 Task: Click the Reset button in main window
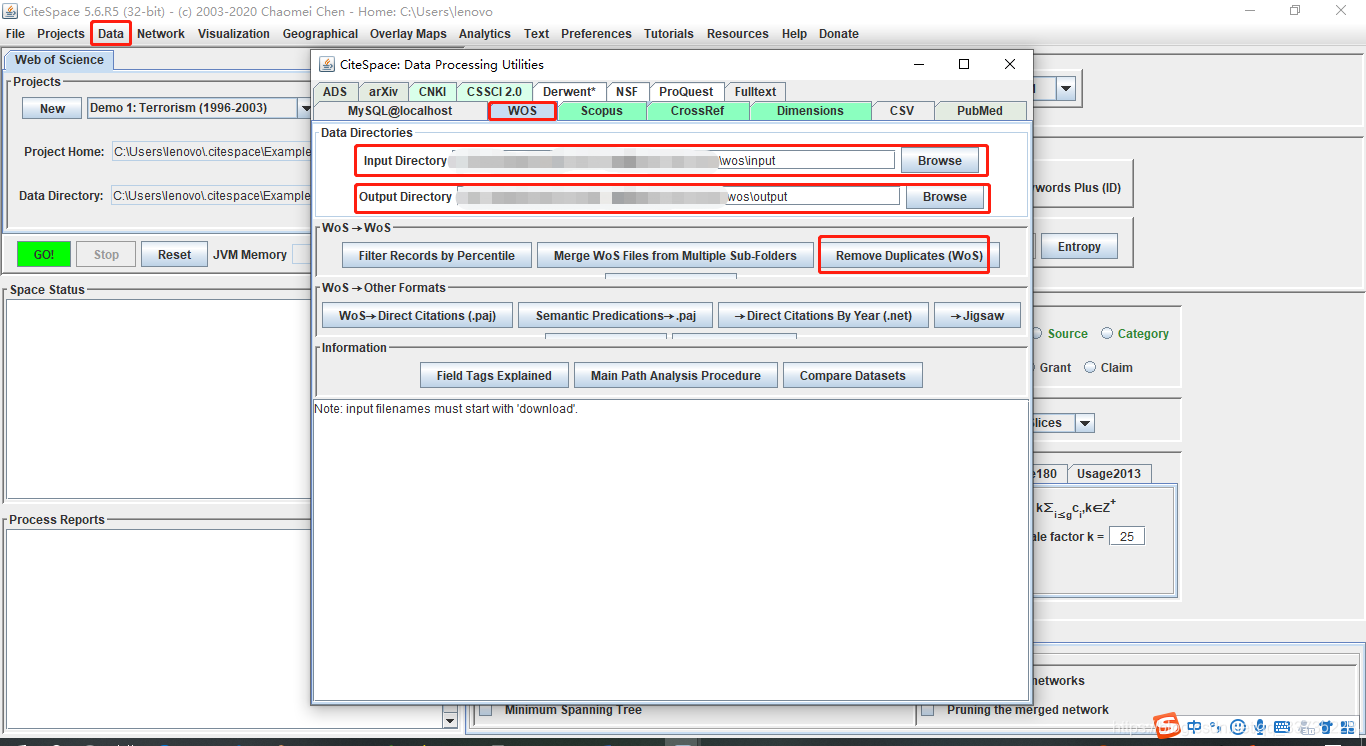(x=174, y=254)
